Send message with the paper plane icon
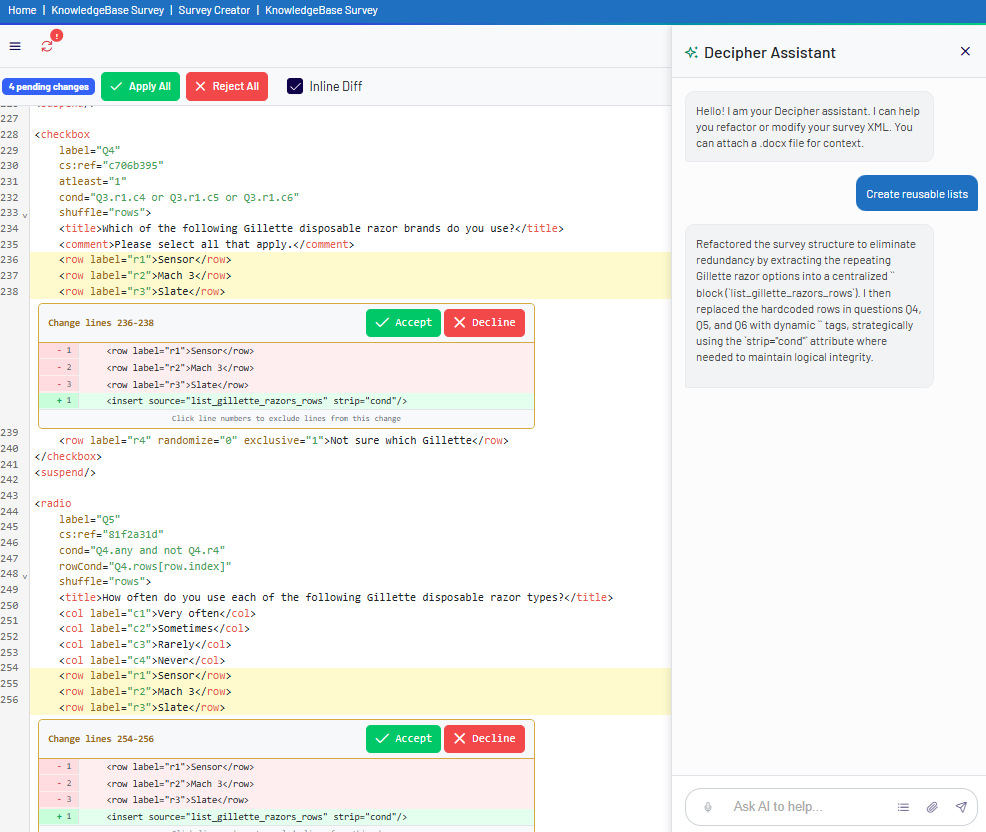 coord(961,807)
